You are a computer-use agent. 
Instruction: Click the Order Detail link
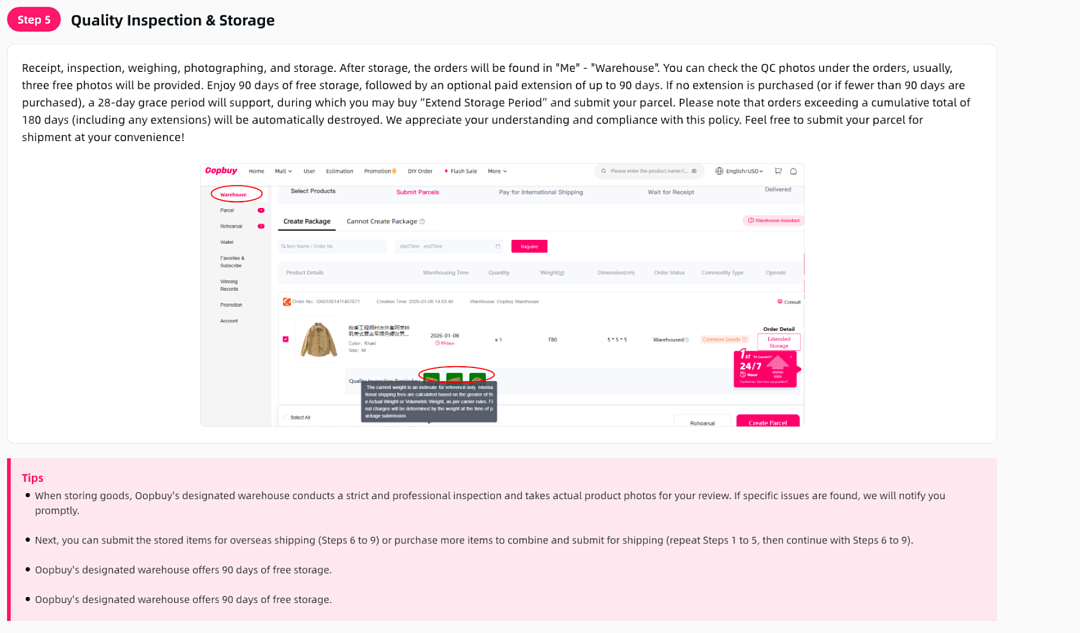[x=778, y=329]
